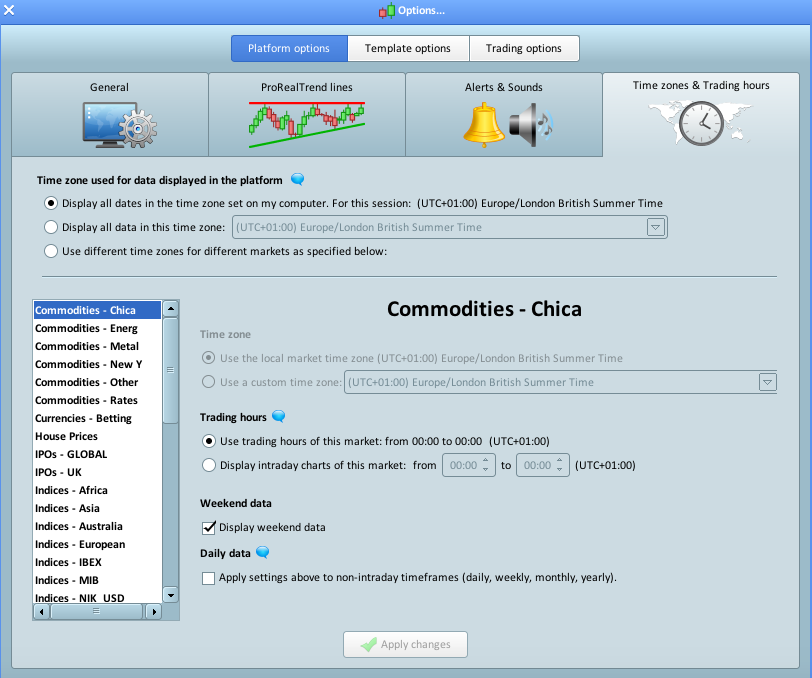The width and height of the screenshot is (812, 678).
Task: Select 'Indices - European' in market list
Action: click(x=97, y=544)
